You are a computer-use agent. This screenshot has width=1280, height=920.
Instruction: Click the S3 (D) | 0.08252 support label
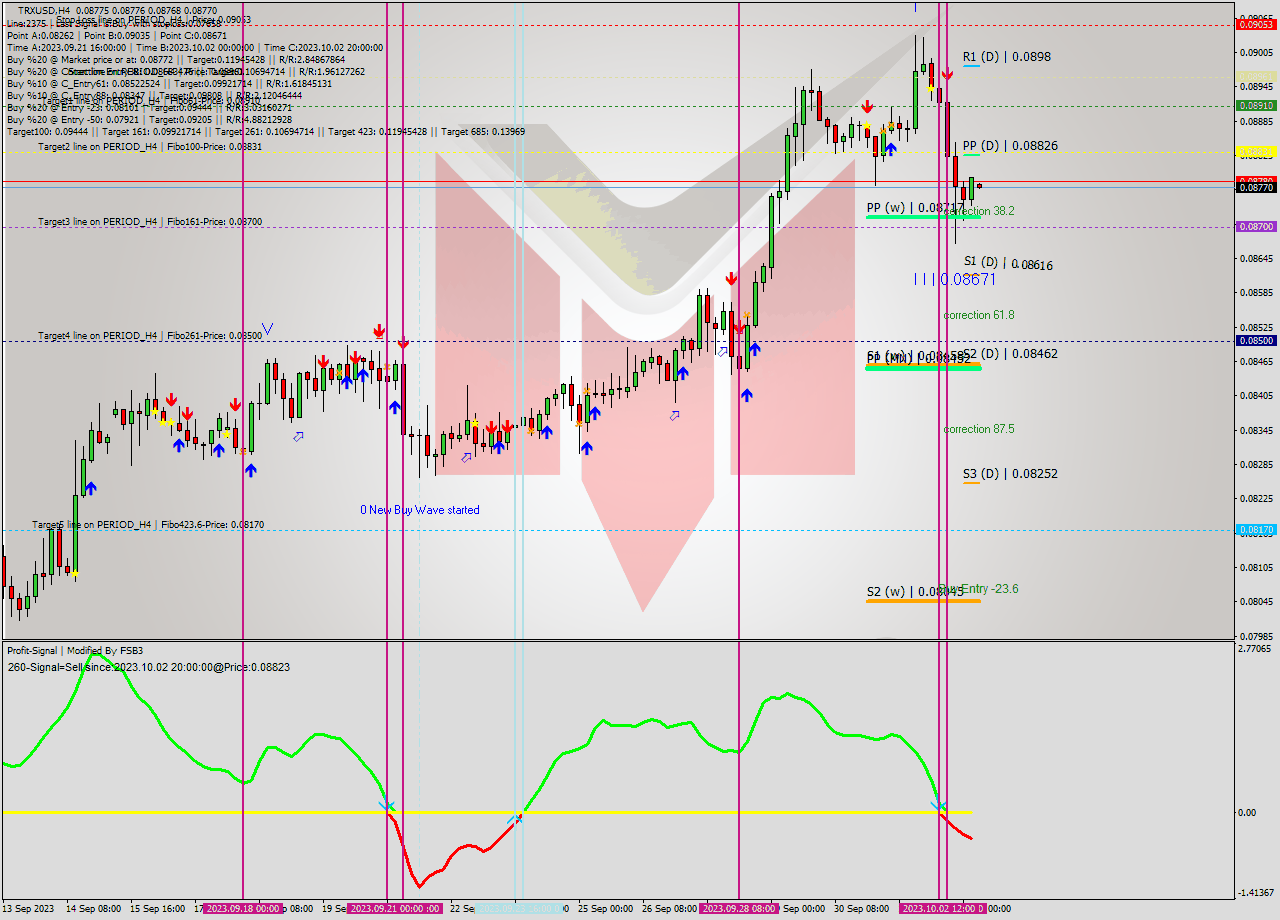click(1010, 473)
